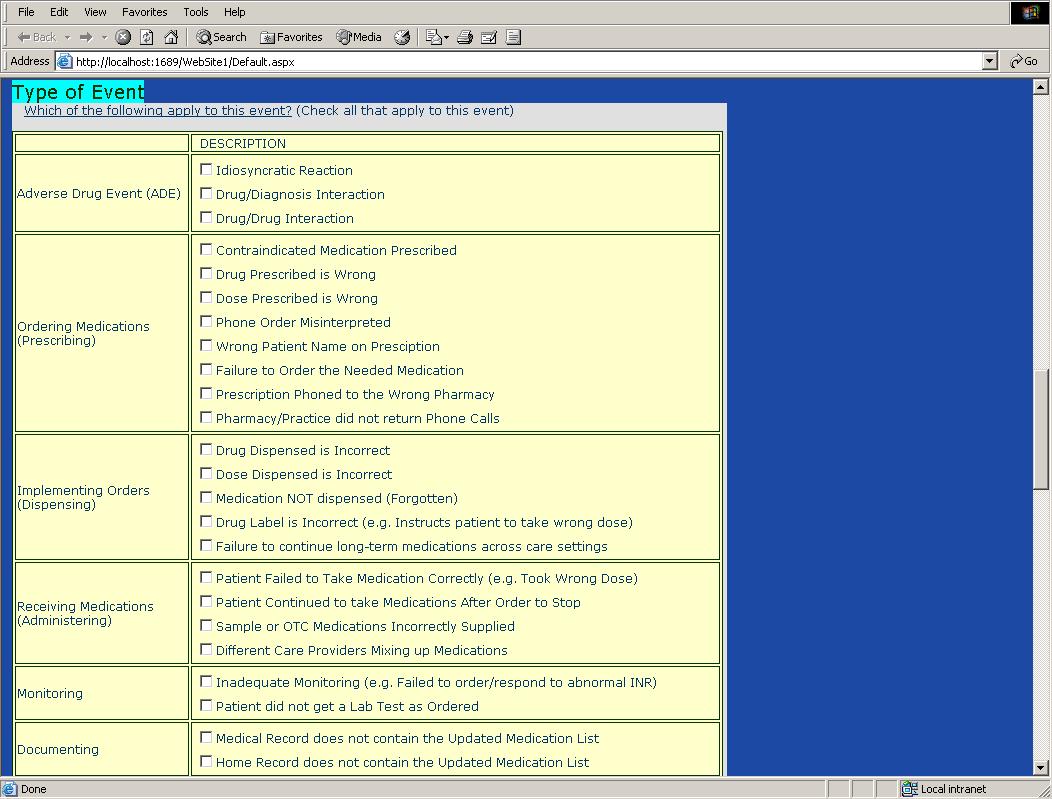This screenshot has width=1052, height=799.
Task: Click the Go button beside address bar
Action: click(x=1024, y=61)
